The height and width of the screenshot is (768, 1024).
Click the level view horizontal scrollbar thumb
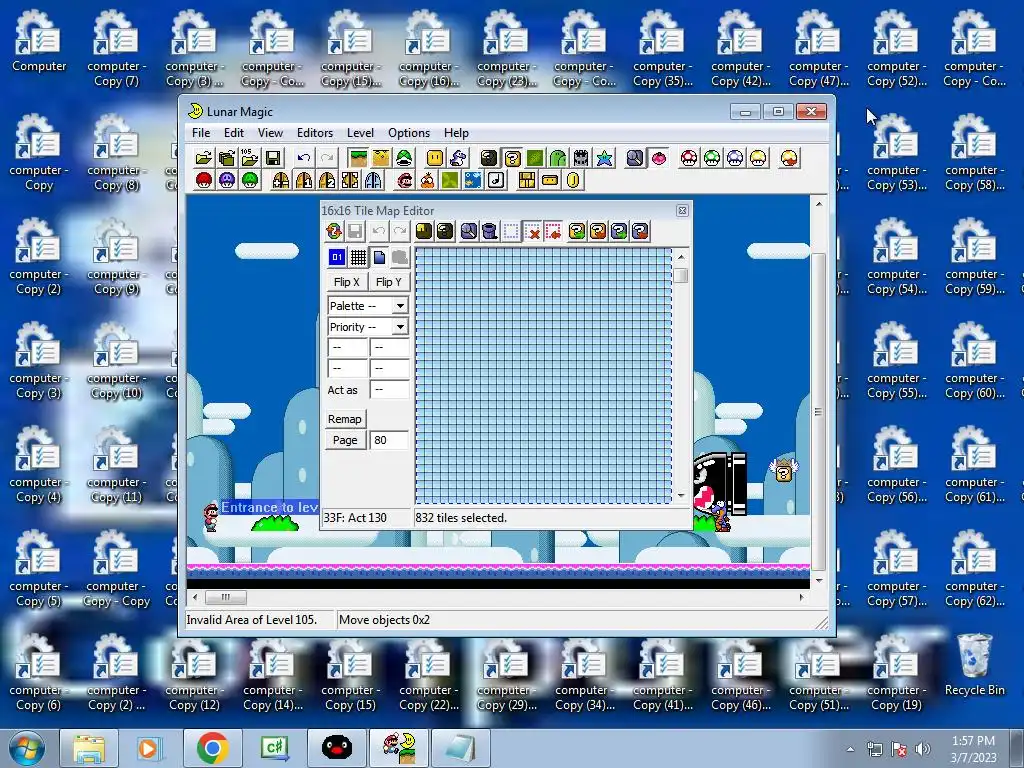click(226, 597)
